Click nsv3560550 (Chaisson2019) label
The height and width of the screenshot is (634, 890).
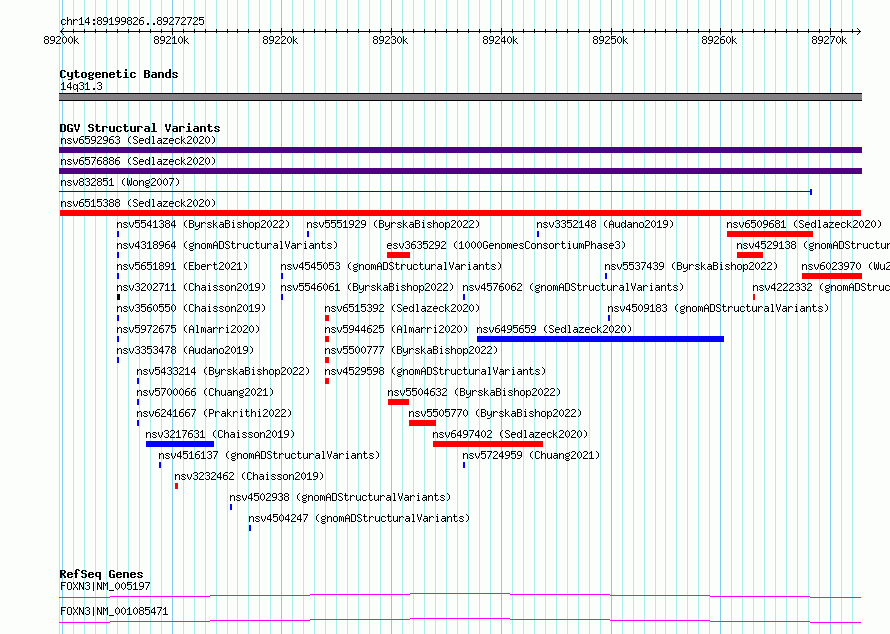point(191,308)
